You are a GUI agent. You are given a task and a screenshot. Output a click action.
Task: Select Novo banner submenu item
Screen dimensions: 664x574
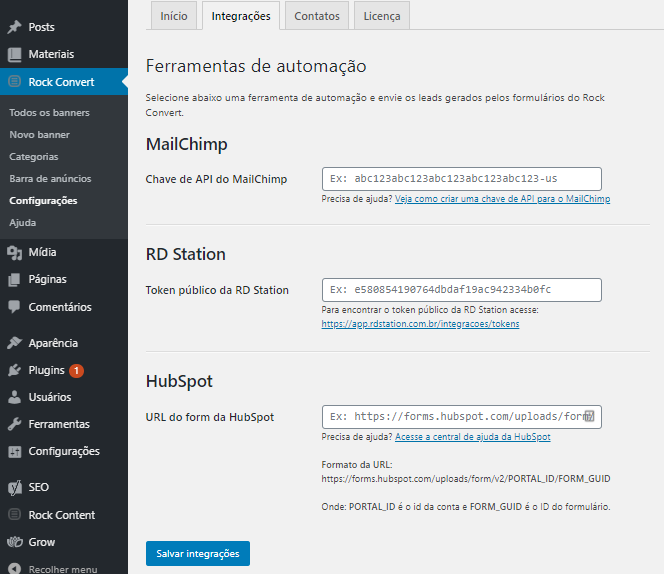tap(39, 135)
